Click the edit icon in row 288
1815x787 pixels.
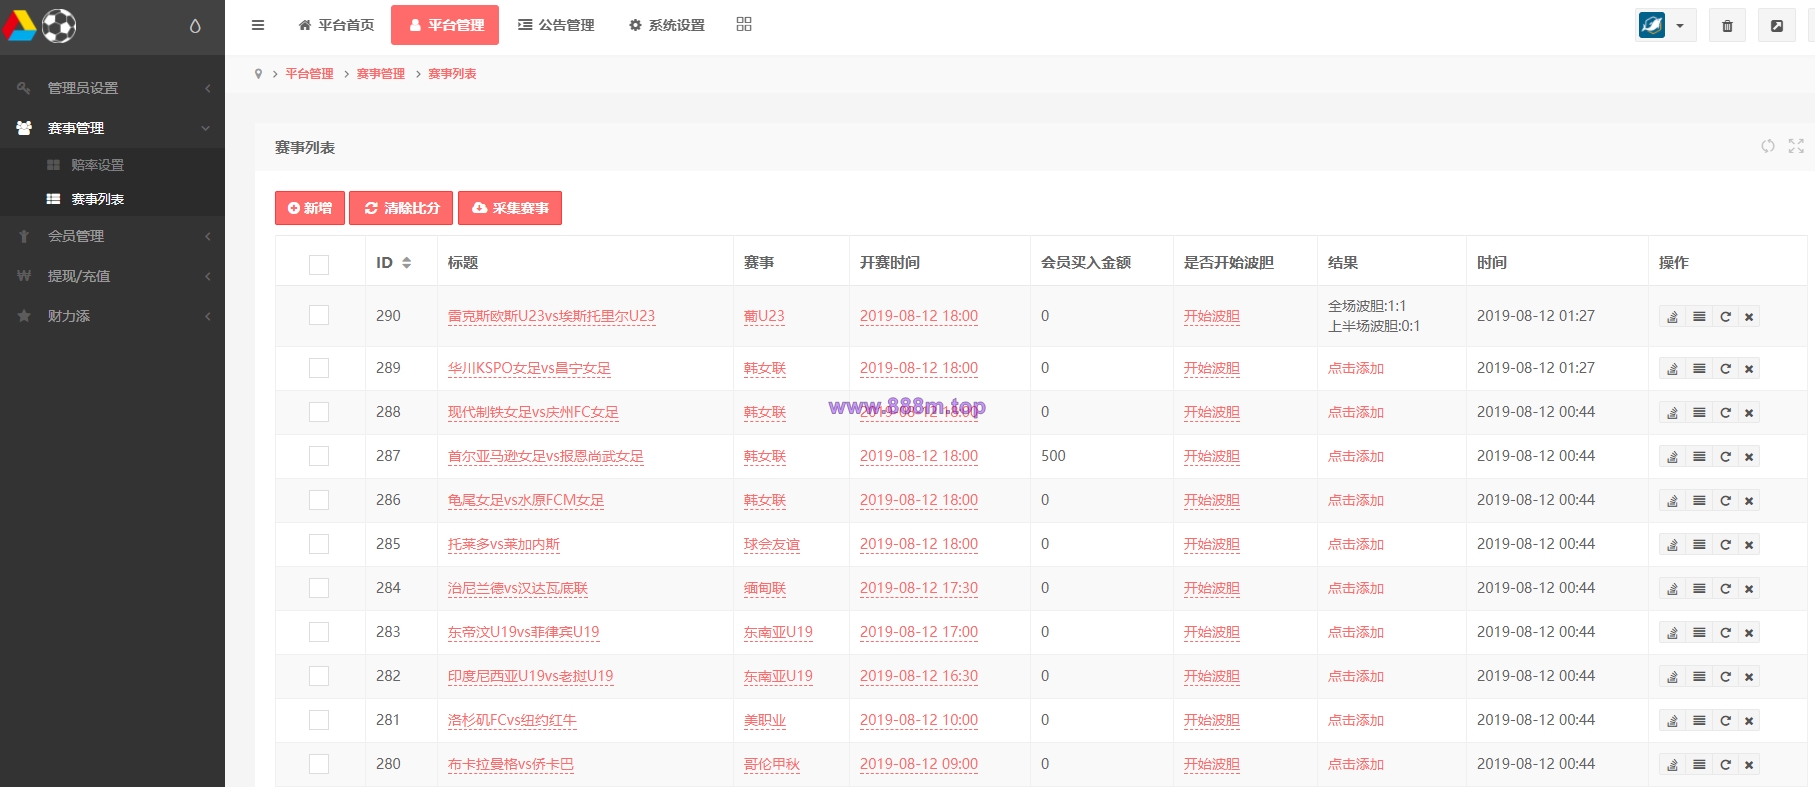click(x=1672, y=413)
